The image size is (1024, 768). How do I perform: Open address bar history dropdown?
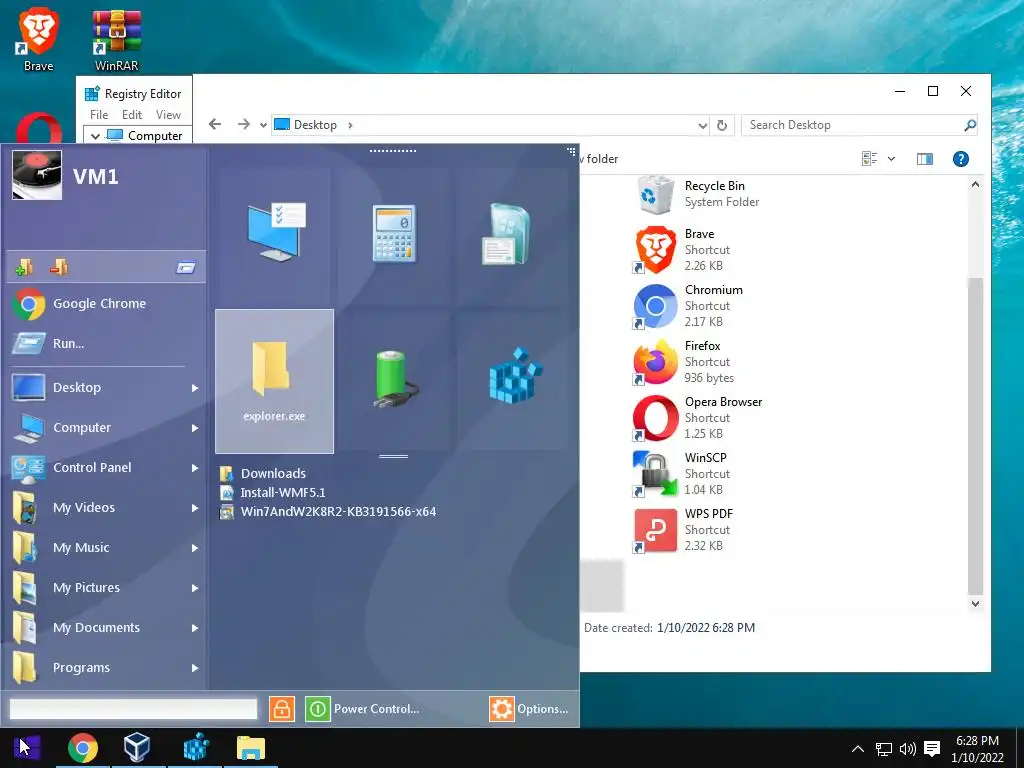[703, 125]
